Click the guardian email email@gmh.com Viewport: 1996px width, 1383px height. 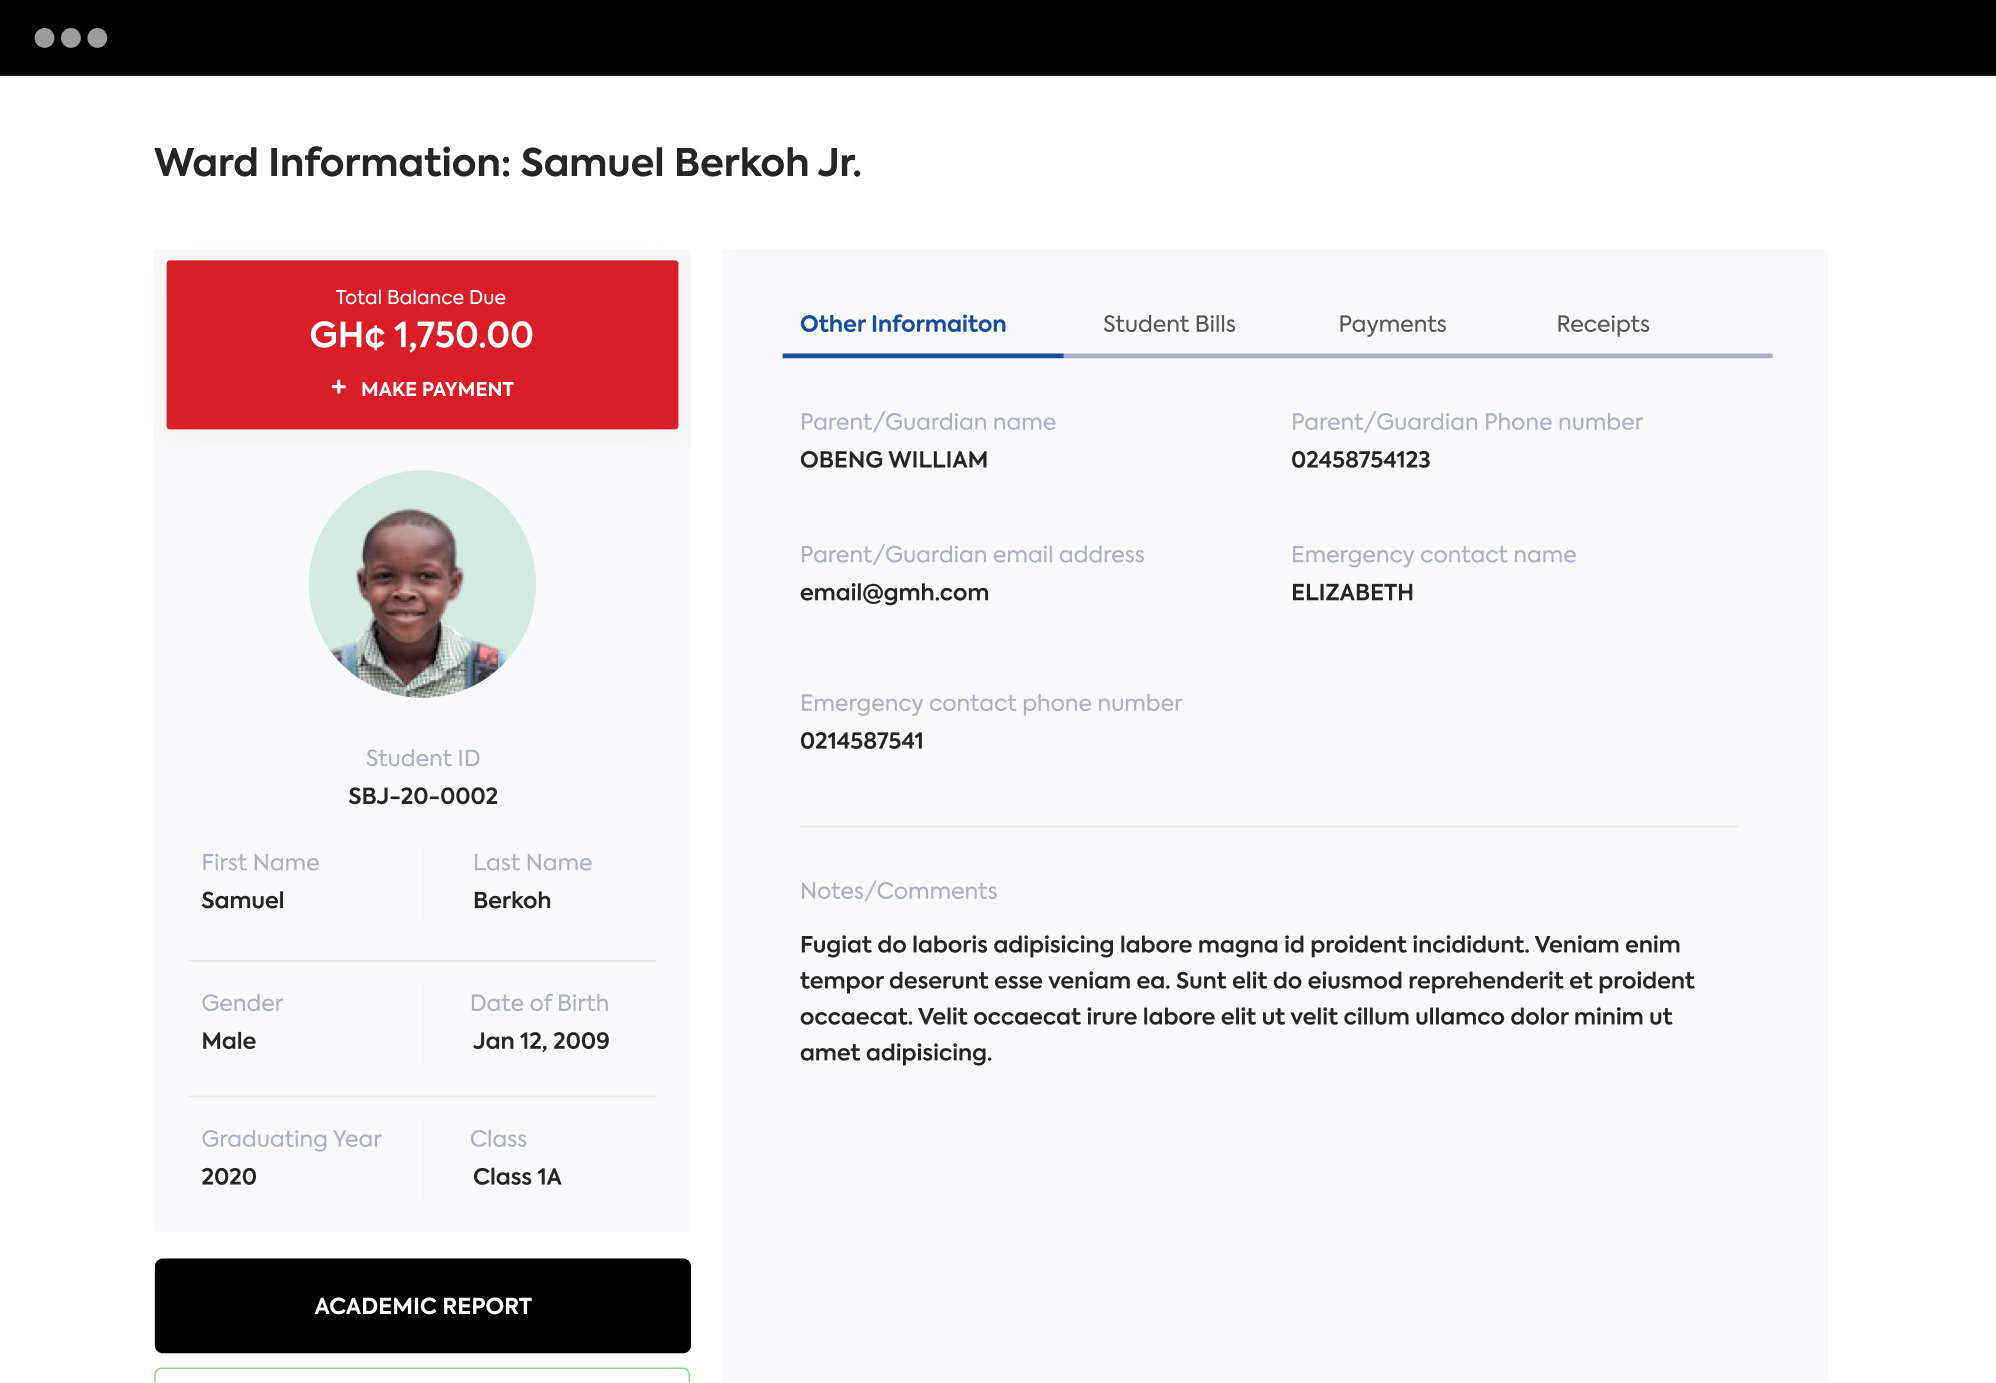click(894, 592)
